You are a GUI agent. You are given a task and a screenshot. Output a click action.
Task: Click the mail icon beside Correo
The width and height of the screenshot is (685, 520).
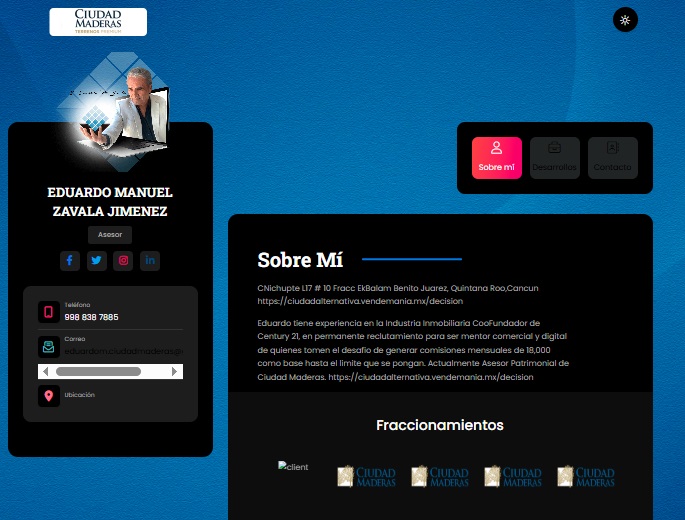click(x=48, y=347)
